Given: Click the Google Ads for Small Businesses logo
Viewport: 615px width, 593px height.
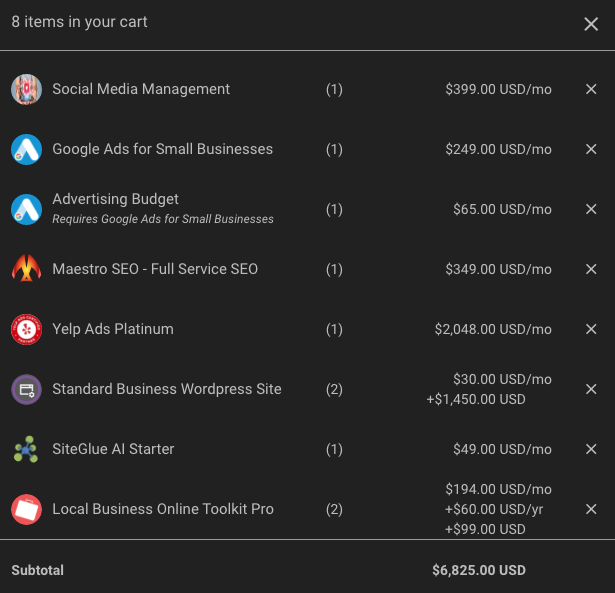Looking at the screenshot, I should 26,149.
